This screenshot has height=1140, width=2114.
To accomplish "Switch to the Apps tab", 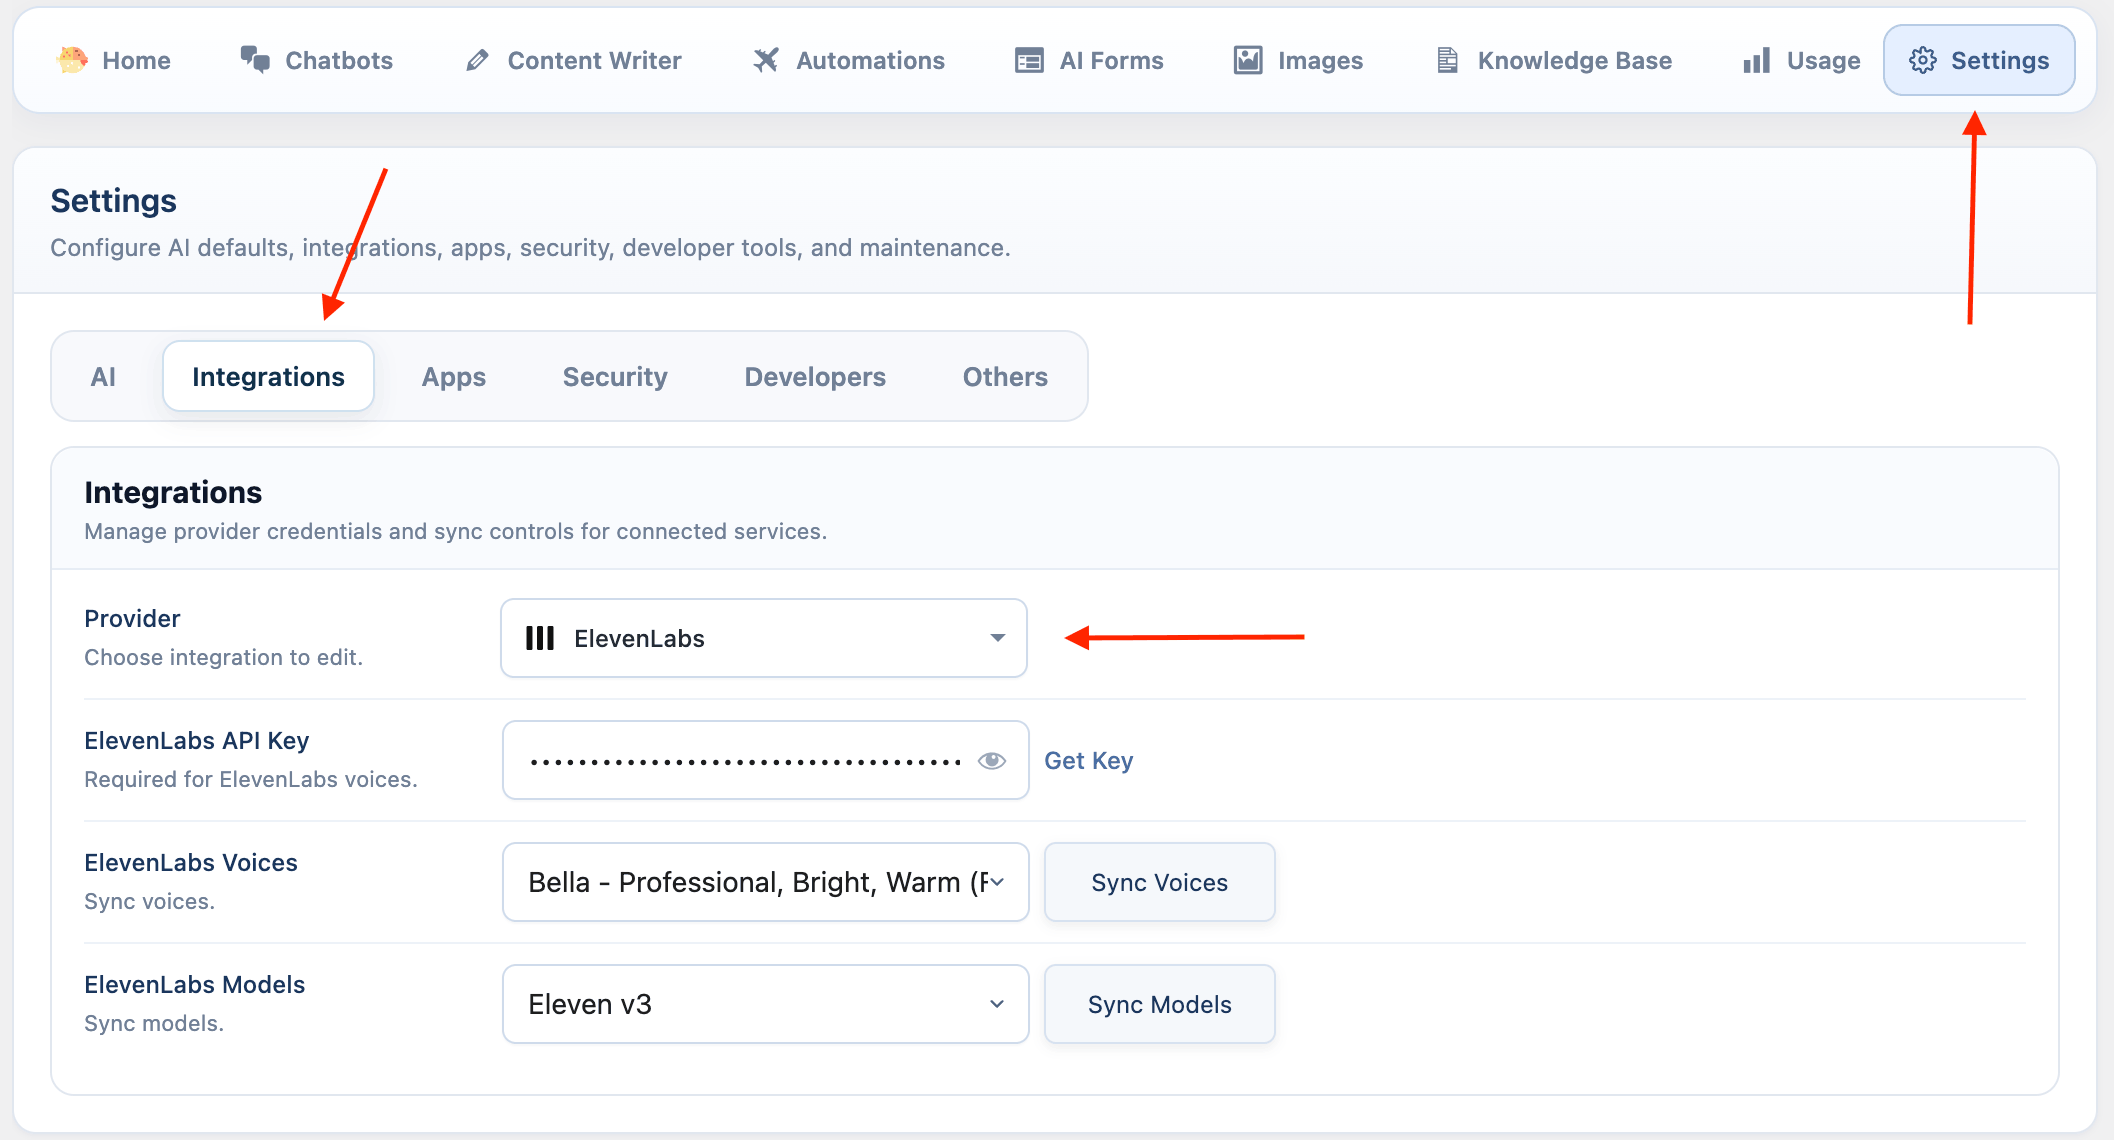I will click(454, 377).
